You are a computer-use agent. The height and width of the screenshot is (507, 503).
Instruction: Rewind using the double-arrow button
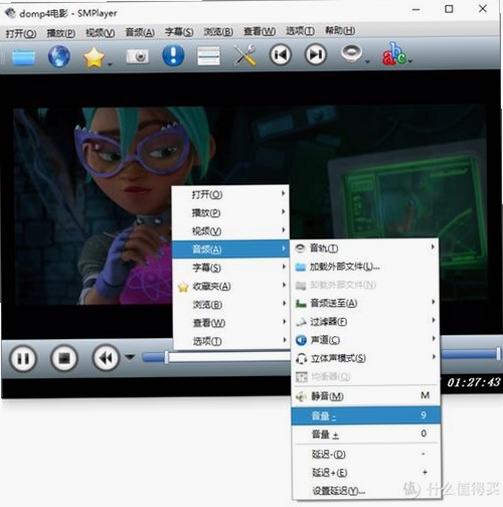coord(106,358)
